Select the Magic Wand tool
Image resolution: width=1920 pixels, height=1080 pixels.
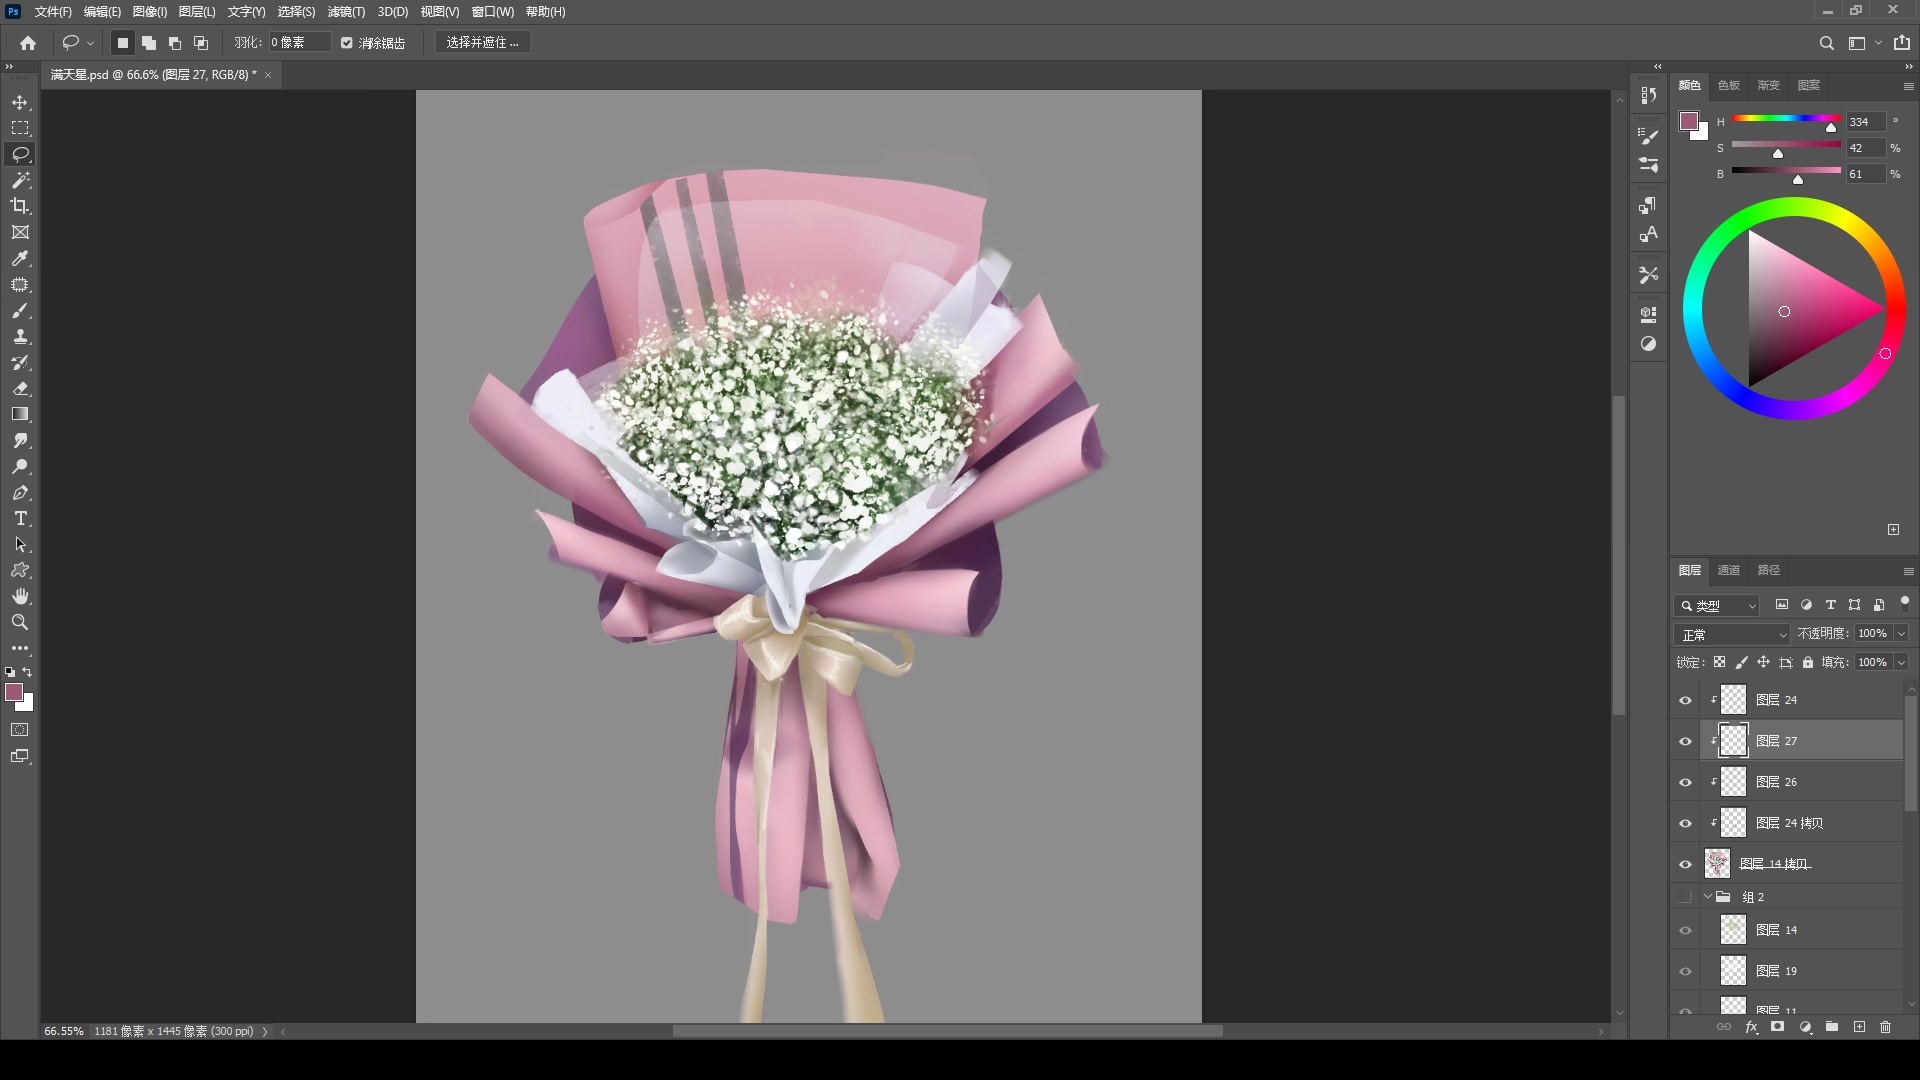click(20, 180)
